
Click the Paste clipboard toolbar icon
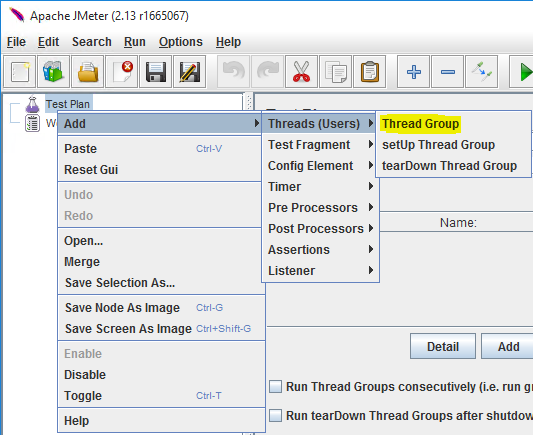(369, 72)
